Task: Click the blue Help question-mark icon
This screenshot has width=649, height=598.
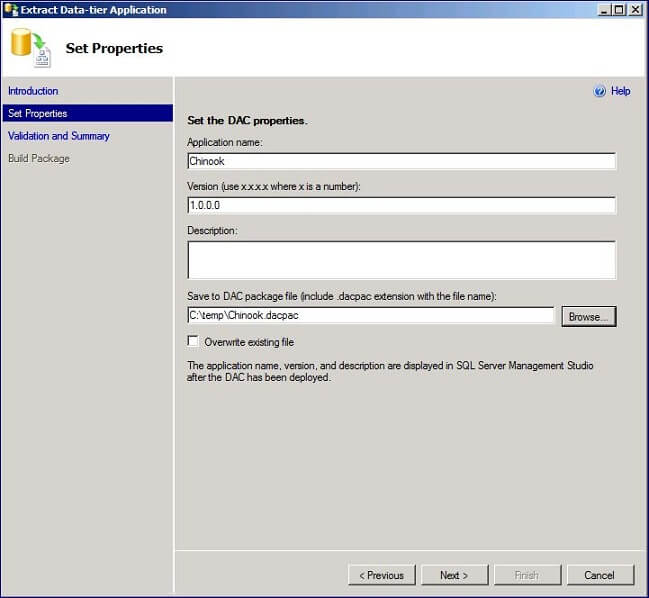Action: 599,91
